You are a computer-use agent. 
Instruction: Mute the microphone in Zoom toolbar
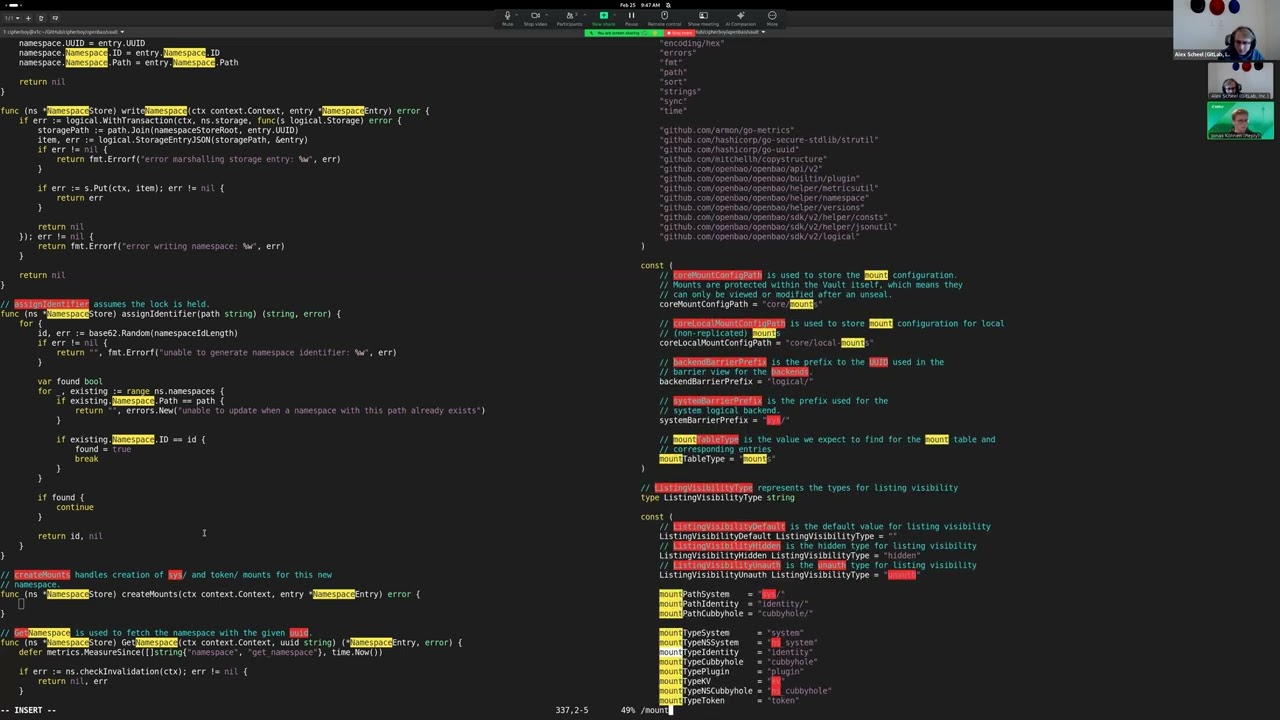coord(507,18)
